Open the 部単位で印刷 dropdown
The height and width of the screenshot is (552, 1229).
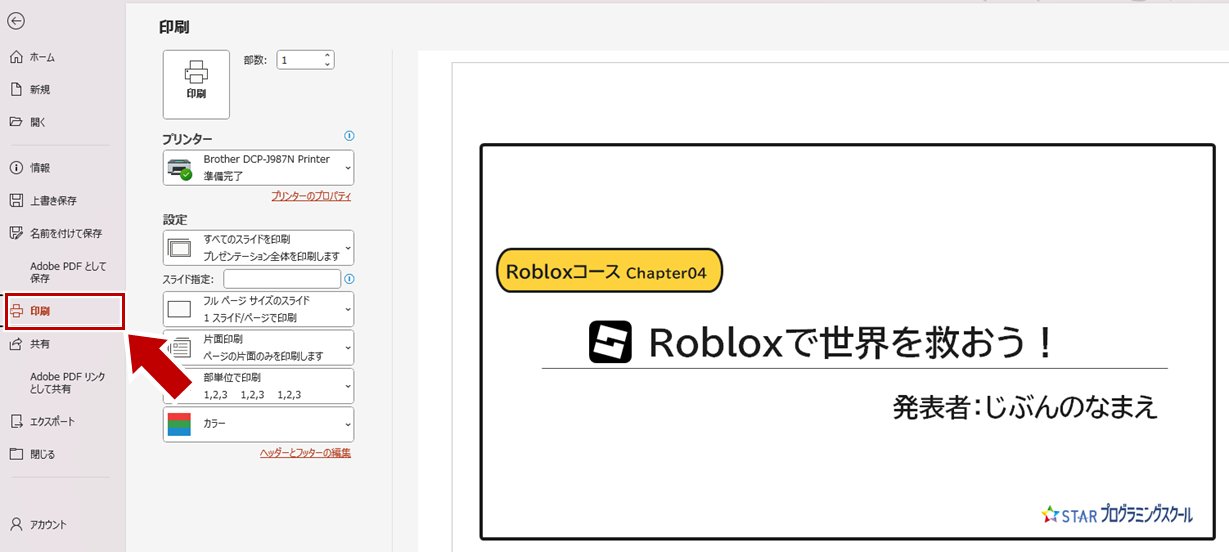(x=258, y=386)
